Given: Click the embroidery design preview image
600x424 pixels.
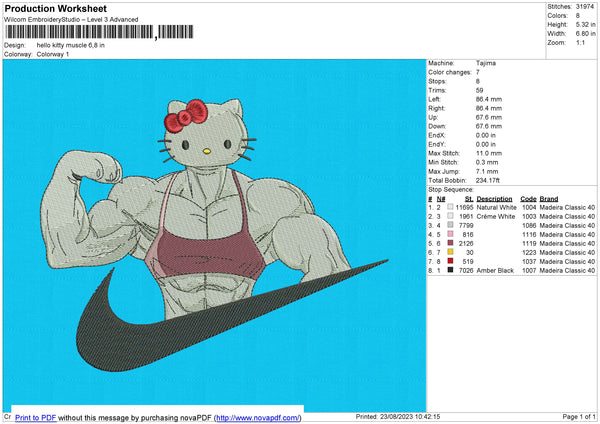Looking at the screenshot, I should coord(214,235).
